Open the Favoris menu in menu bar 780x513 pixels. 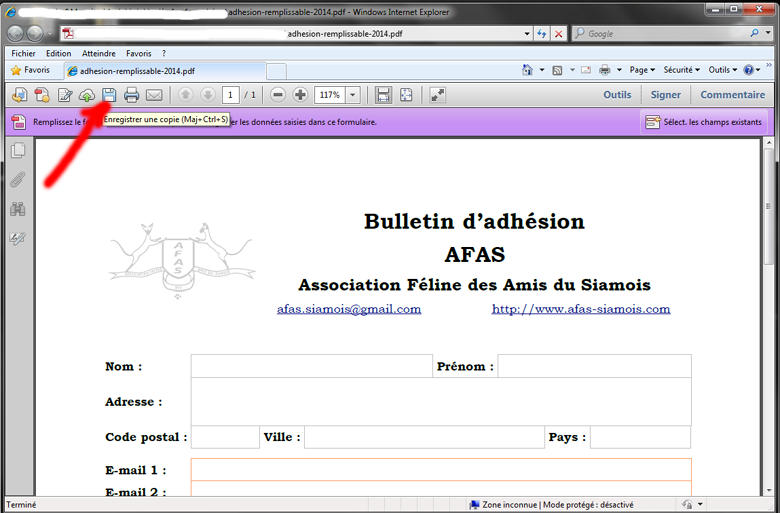click(x=138, y=53)
